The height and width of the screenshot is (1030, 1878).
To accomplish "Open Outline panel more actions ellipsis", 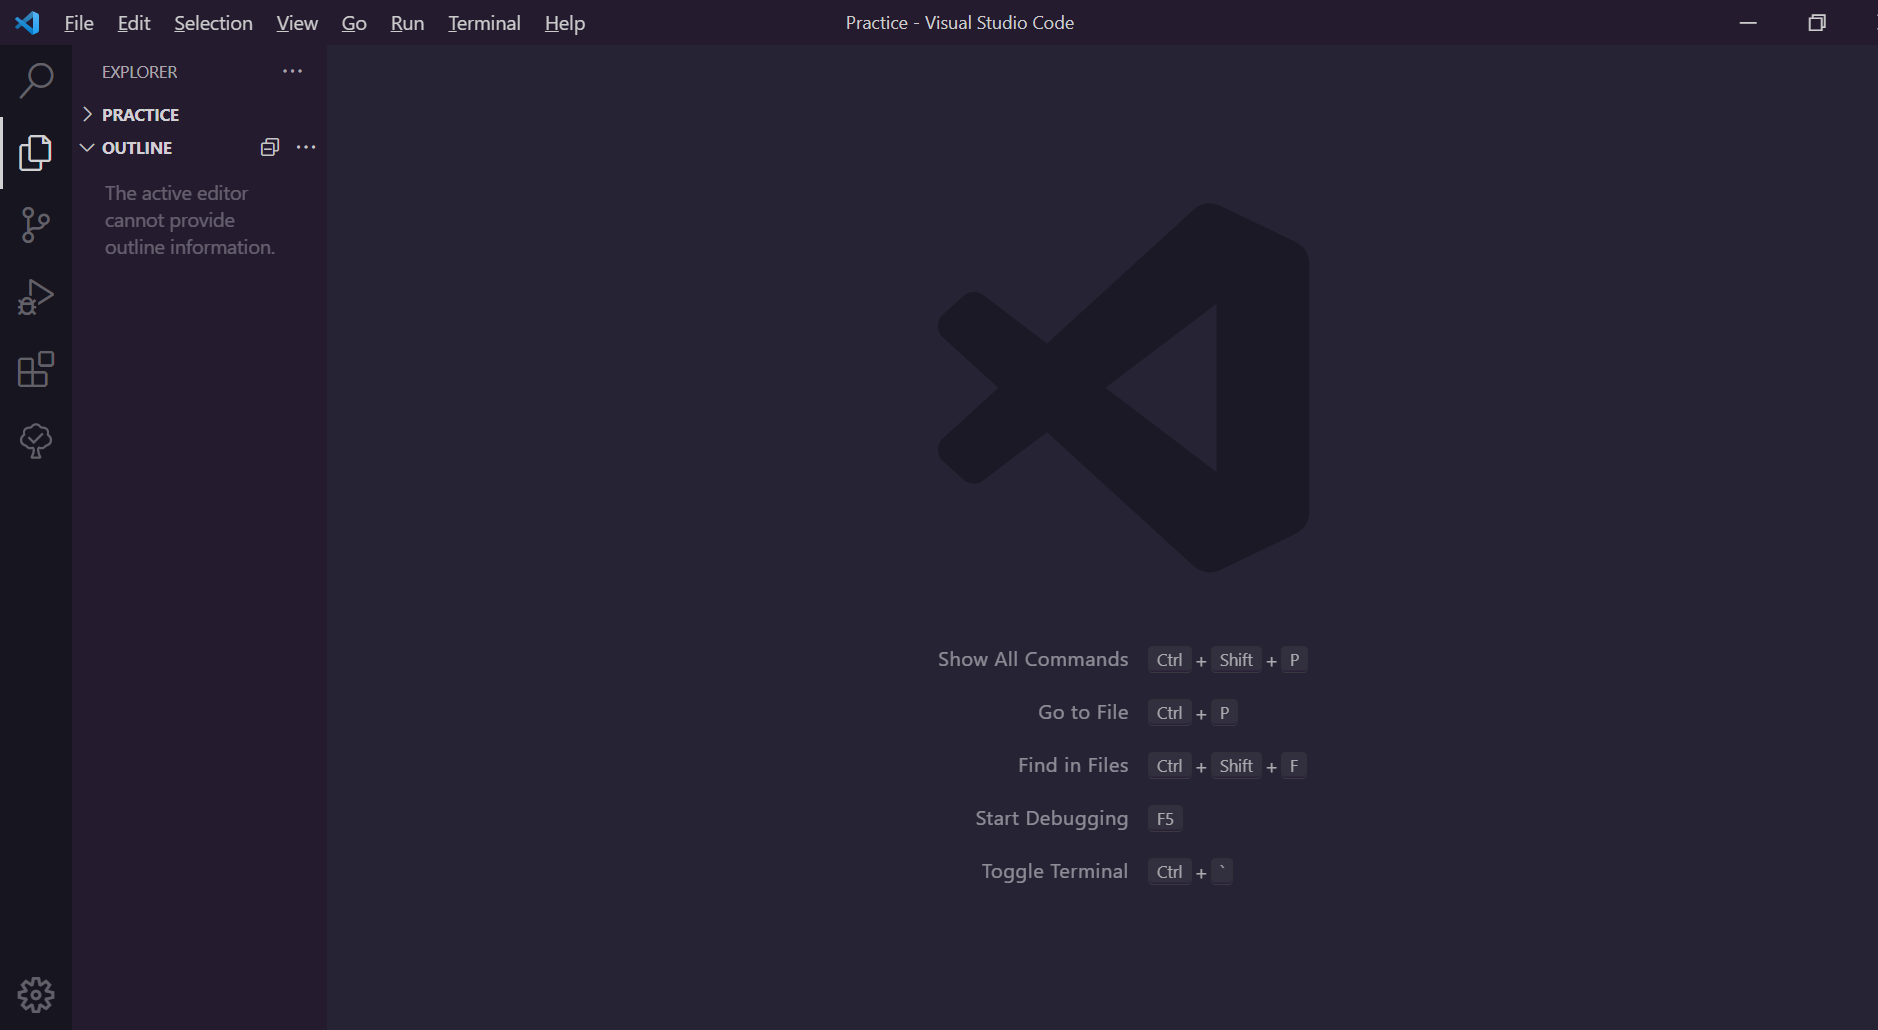I will pyautogui.click(x=306, y=147).
